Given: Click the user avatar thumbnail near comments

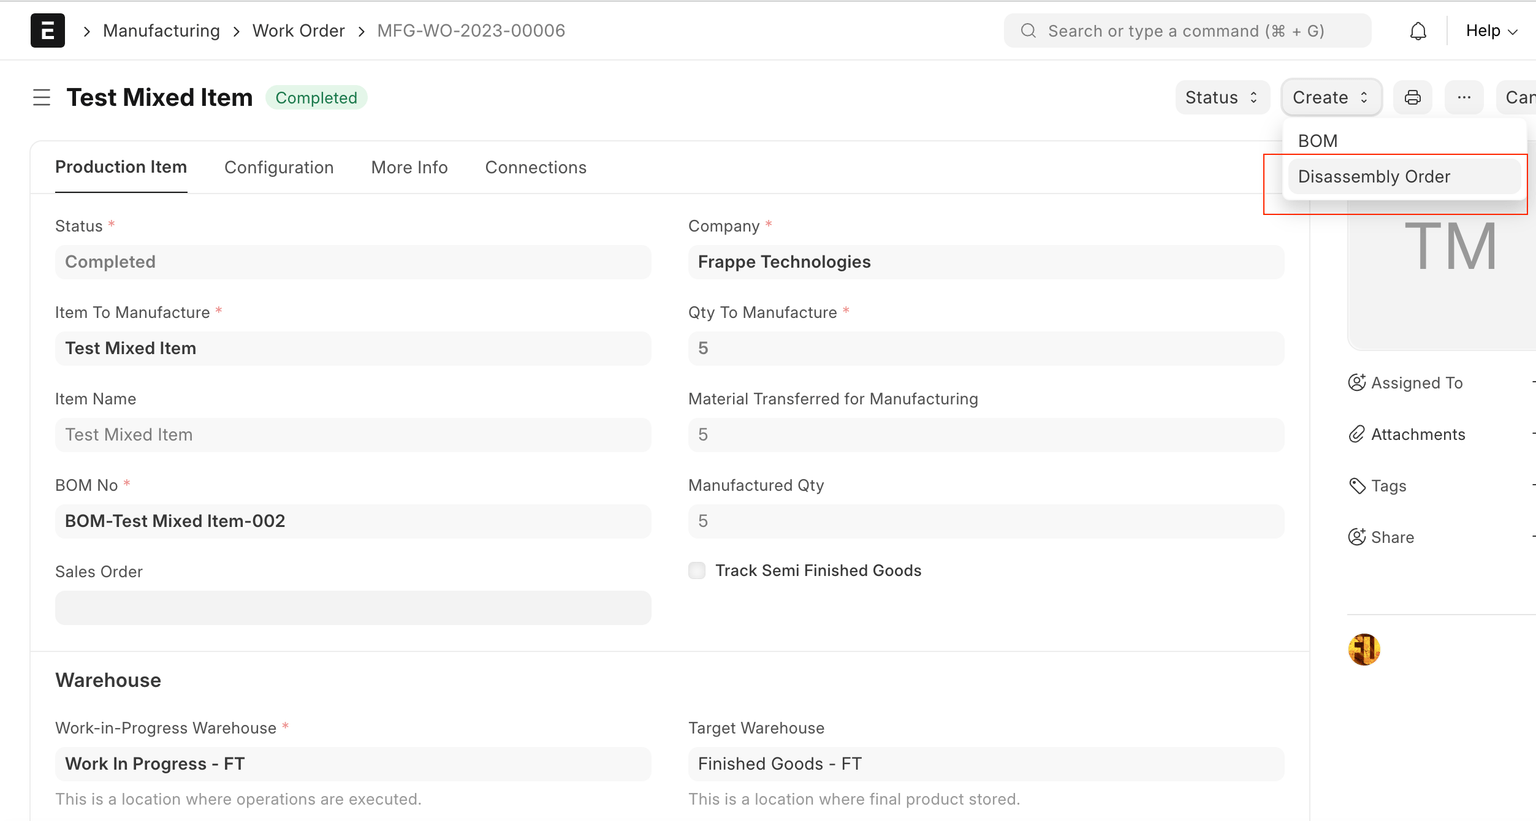Looking at the screenshot, I should (x=1364, y=649).
